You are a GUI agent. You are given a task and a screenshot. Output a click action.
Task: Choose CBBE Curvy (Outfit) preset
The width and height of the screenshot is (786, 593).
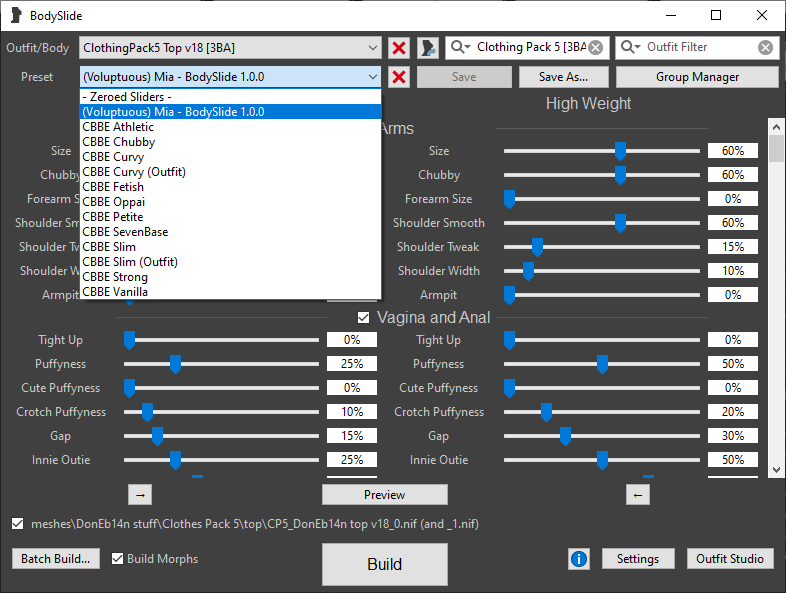pyautogui.click(x=231, y=172)
